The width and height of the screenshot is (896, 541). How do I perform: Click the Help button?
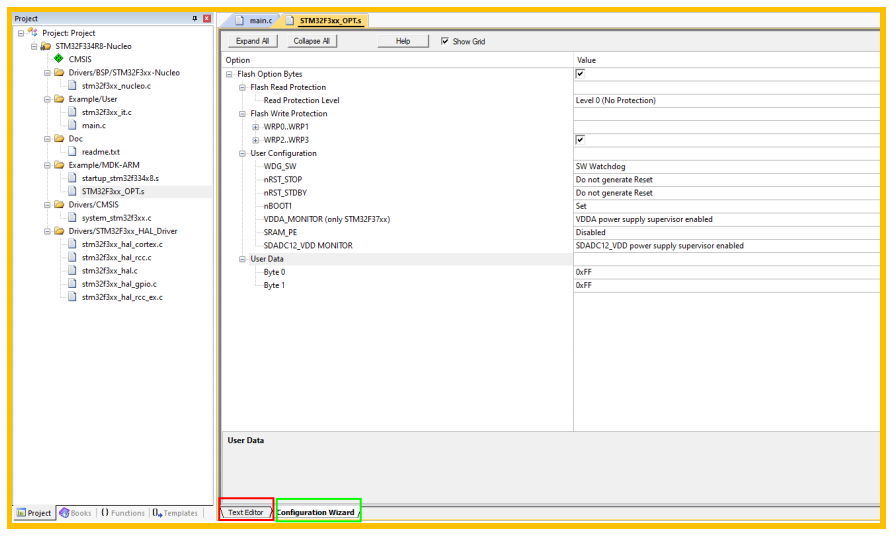point(403,41)
